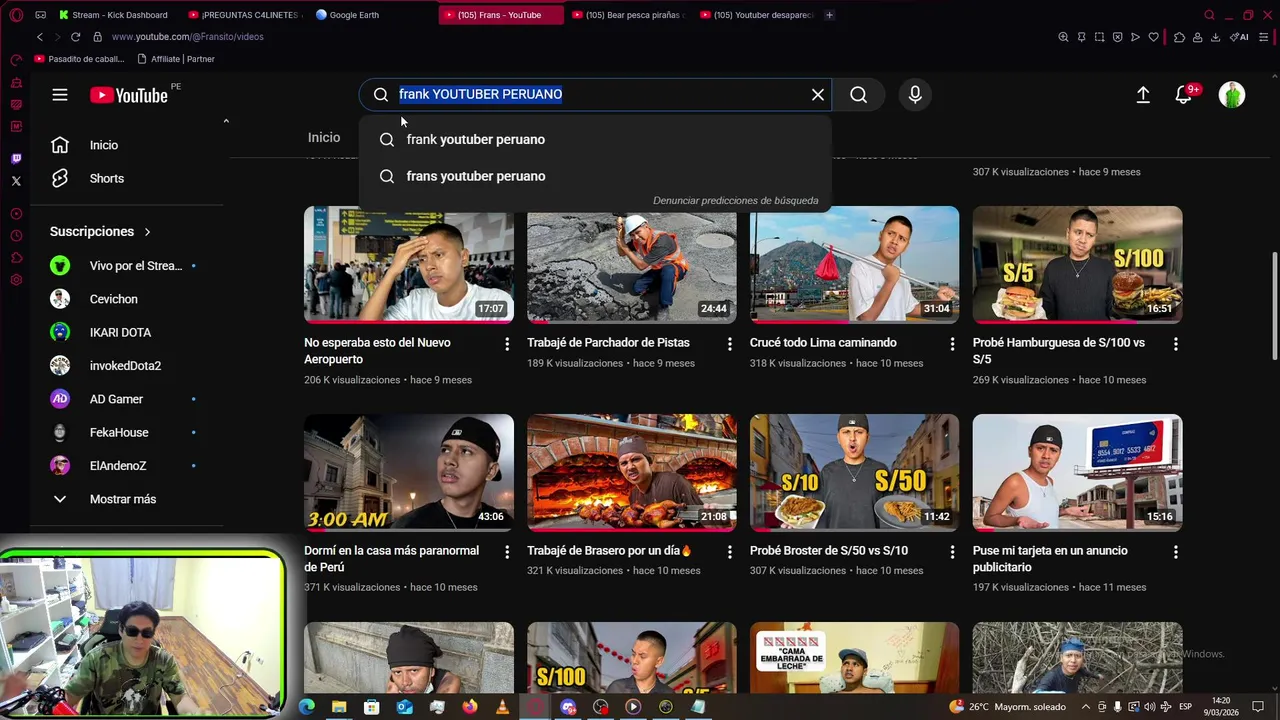1280x720 pixels.
Task: Open Firefox from the taskbar
Action: click(470, 707)
